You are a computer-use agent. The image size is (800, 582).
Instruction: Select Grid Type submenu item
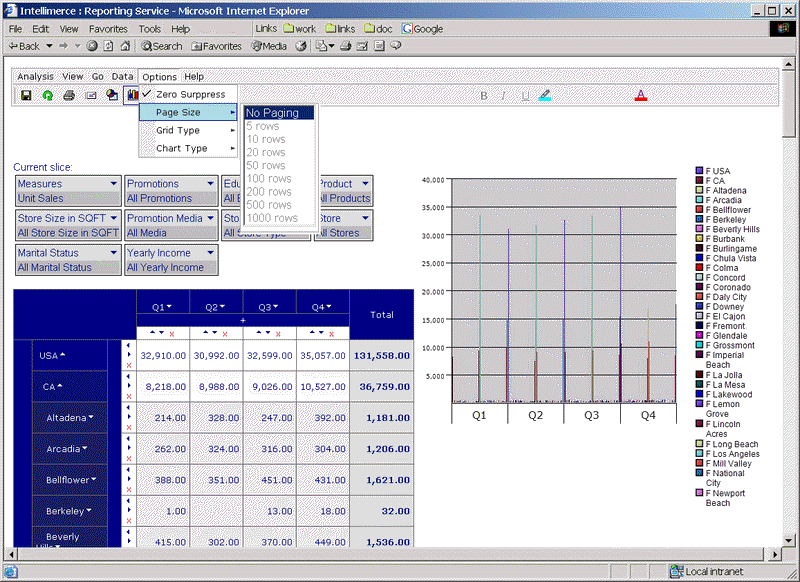pos(188,130)
